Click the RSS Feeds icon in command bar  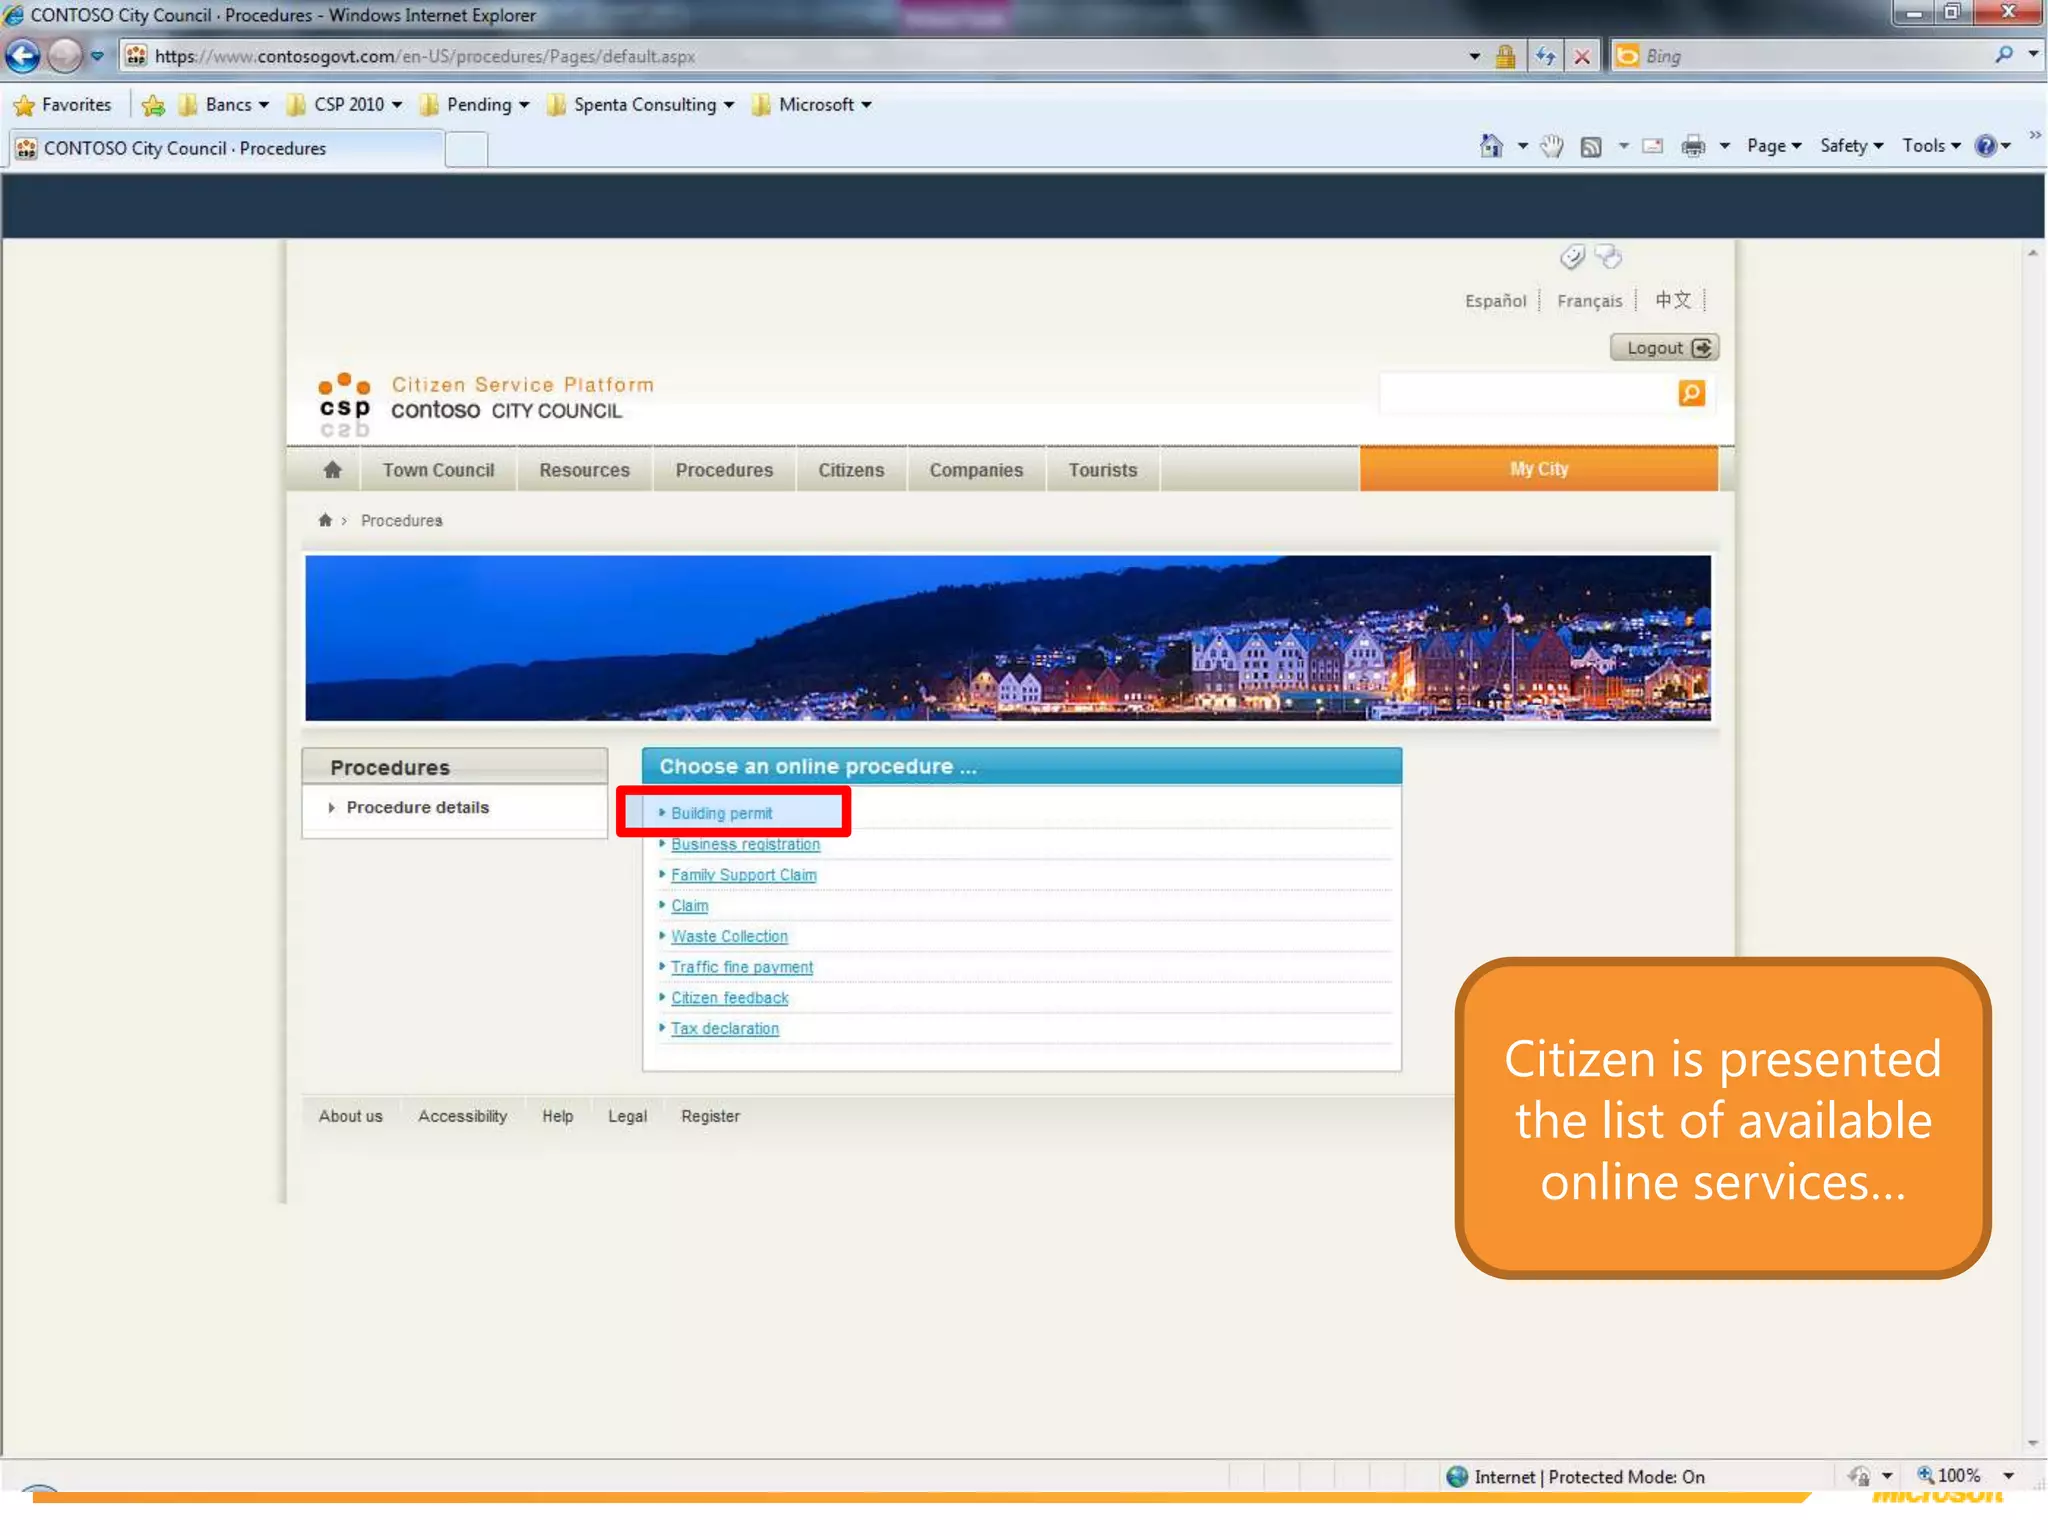click(x=1591, y=146)
